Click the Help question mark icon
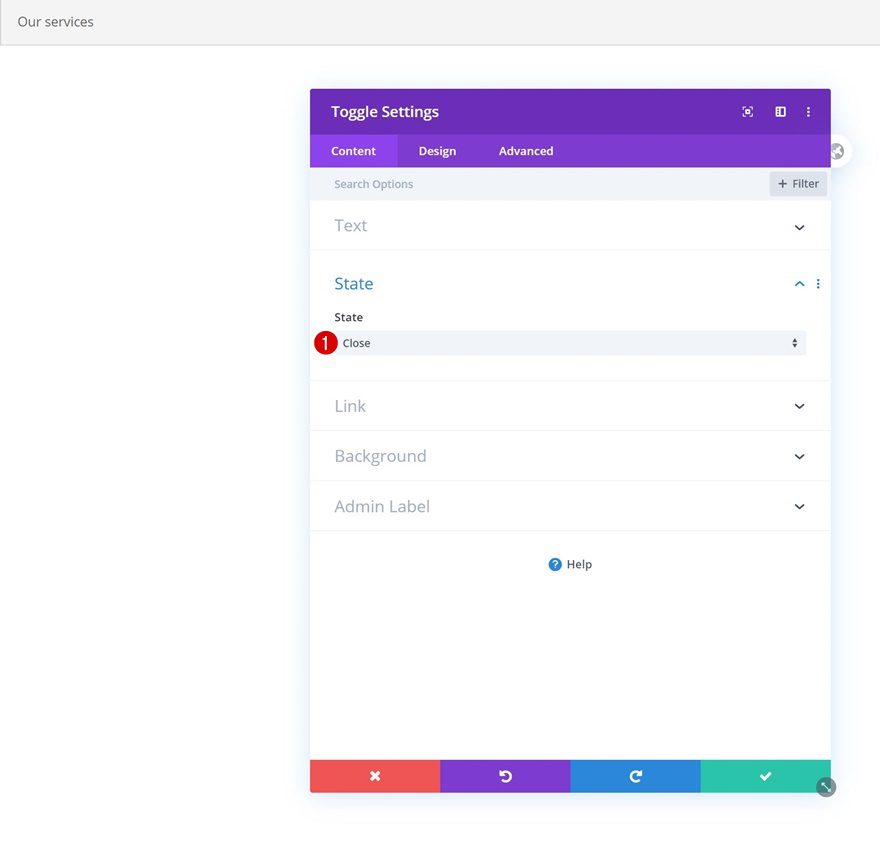This screenshot has height=846, width=880. [554, 564]
